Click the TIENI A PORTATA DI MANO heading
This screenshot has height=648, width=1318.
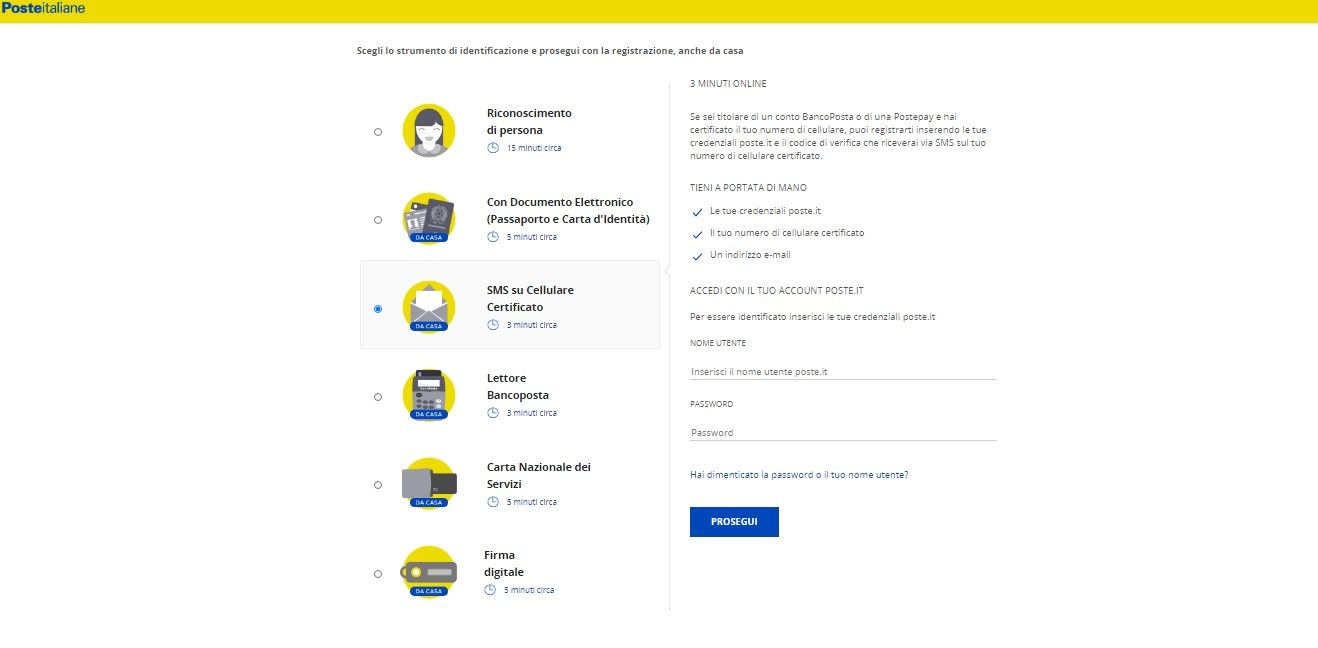748,188
